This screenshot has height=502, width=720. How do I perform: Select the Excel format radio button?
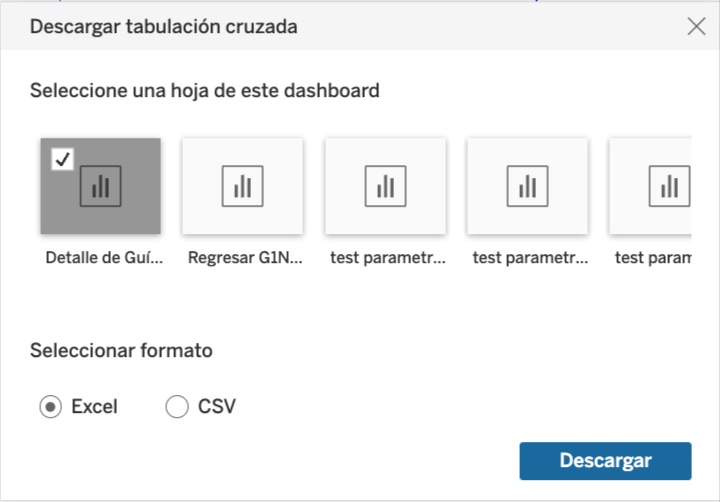[51, 406]
